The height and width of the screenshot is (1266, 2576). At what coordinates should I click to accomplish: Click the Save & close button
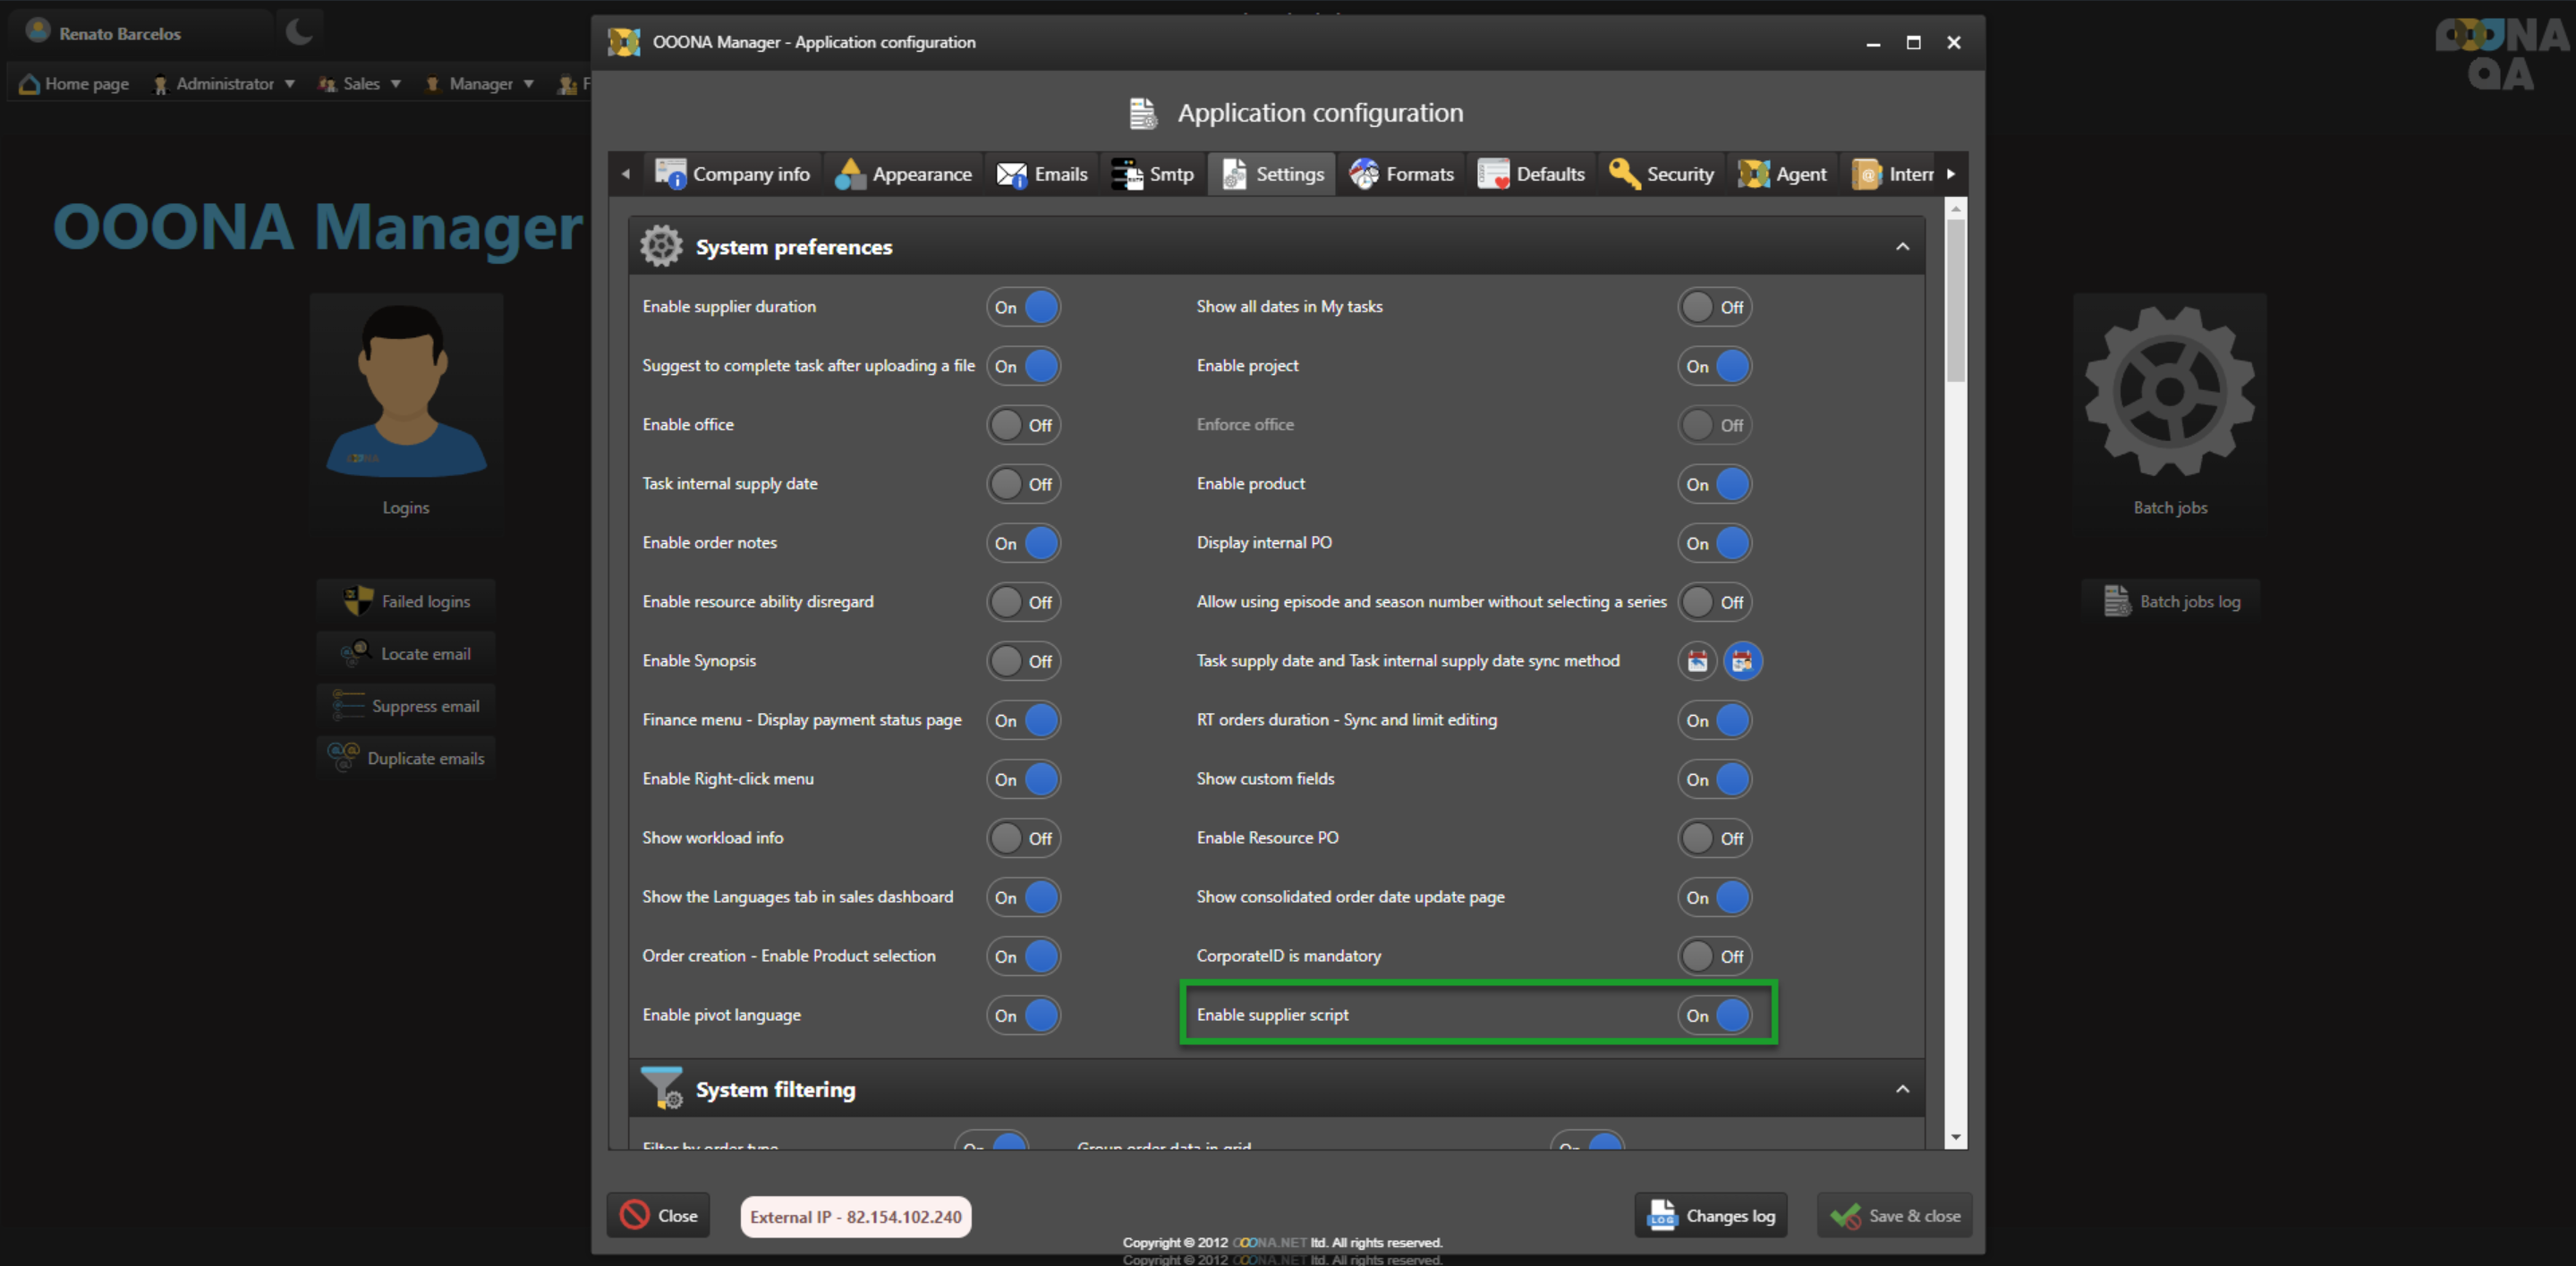[x=1895, y=1216]
